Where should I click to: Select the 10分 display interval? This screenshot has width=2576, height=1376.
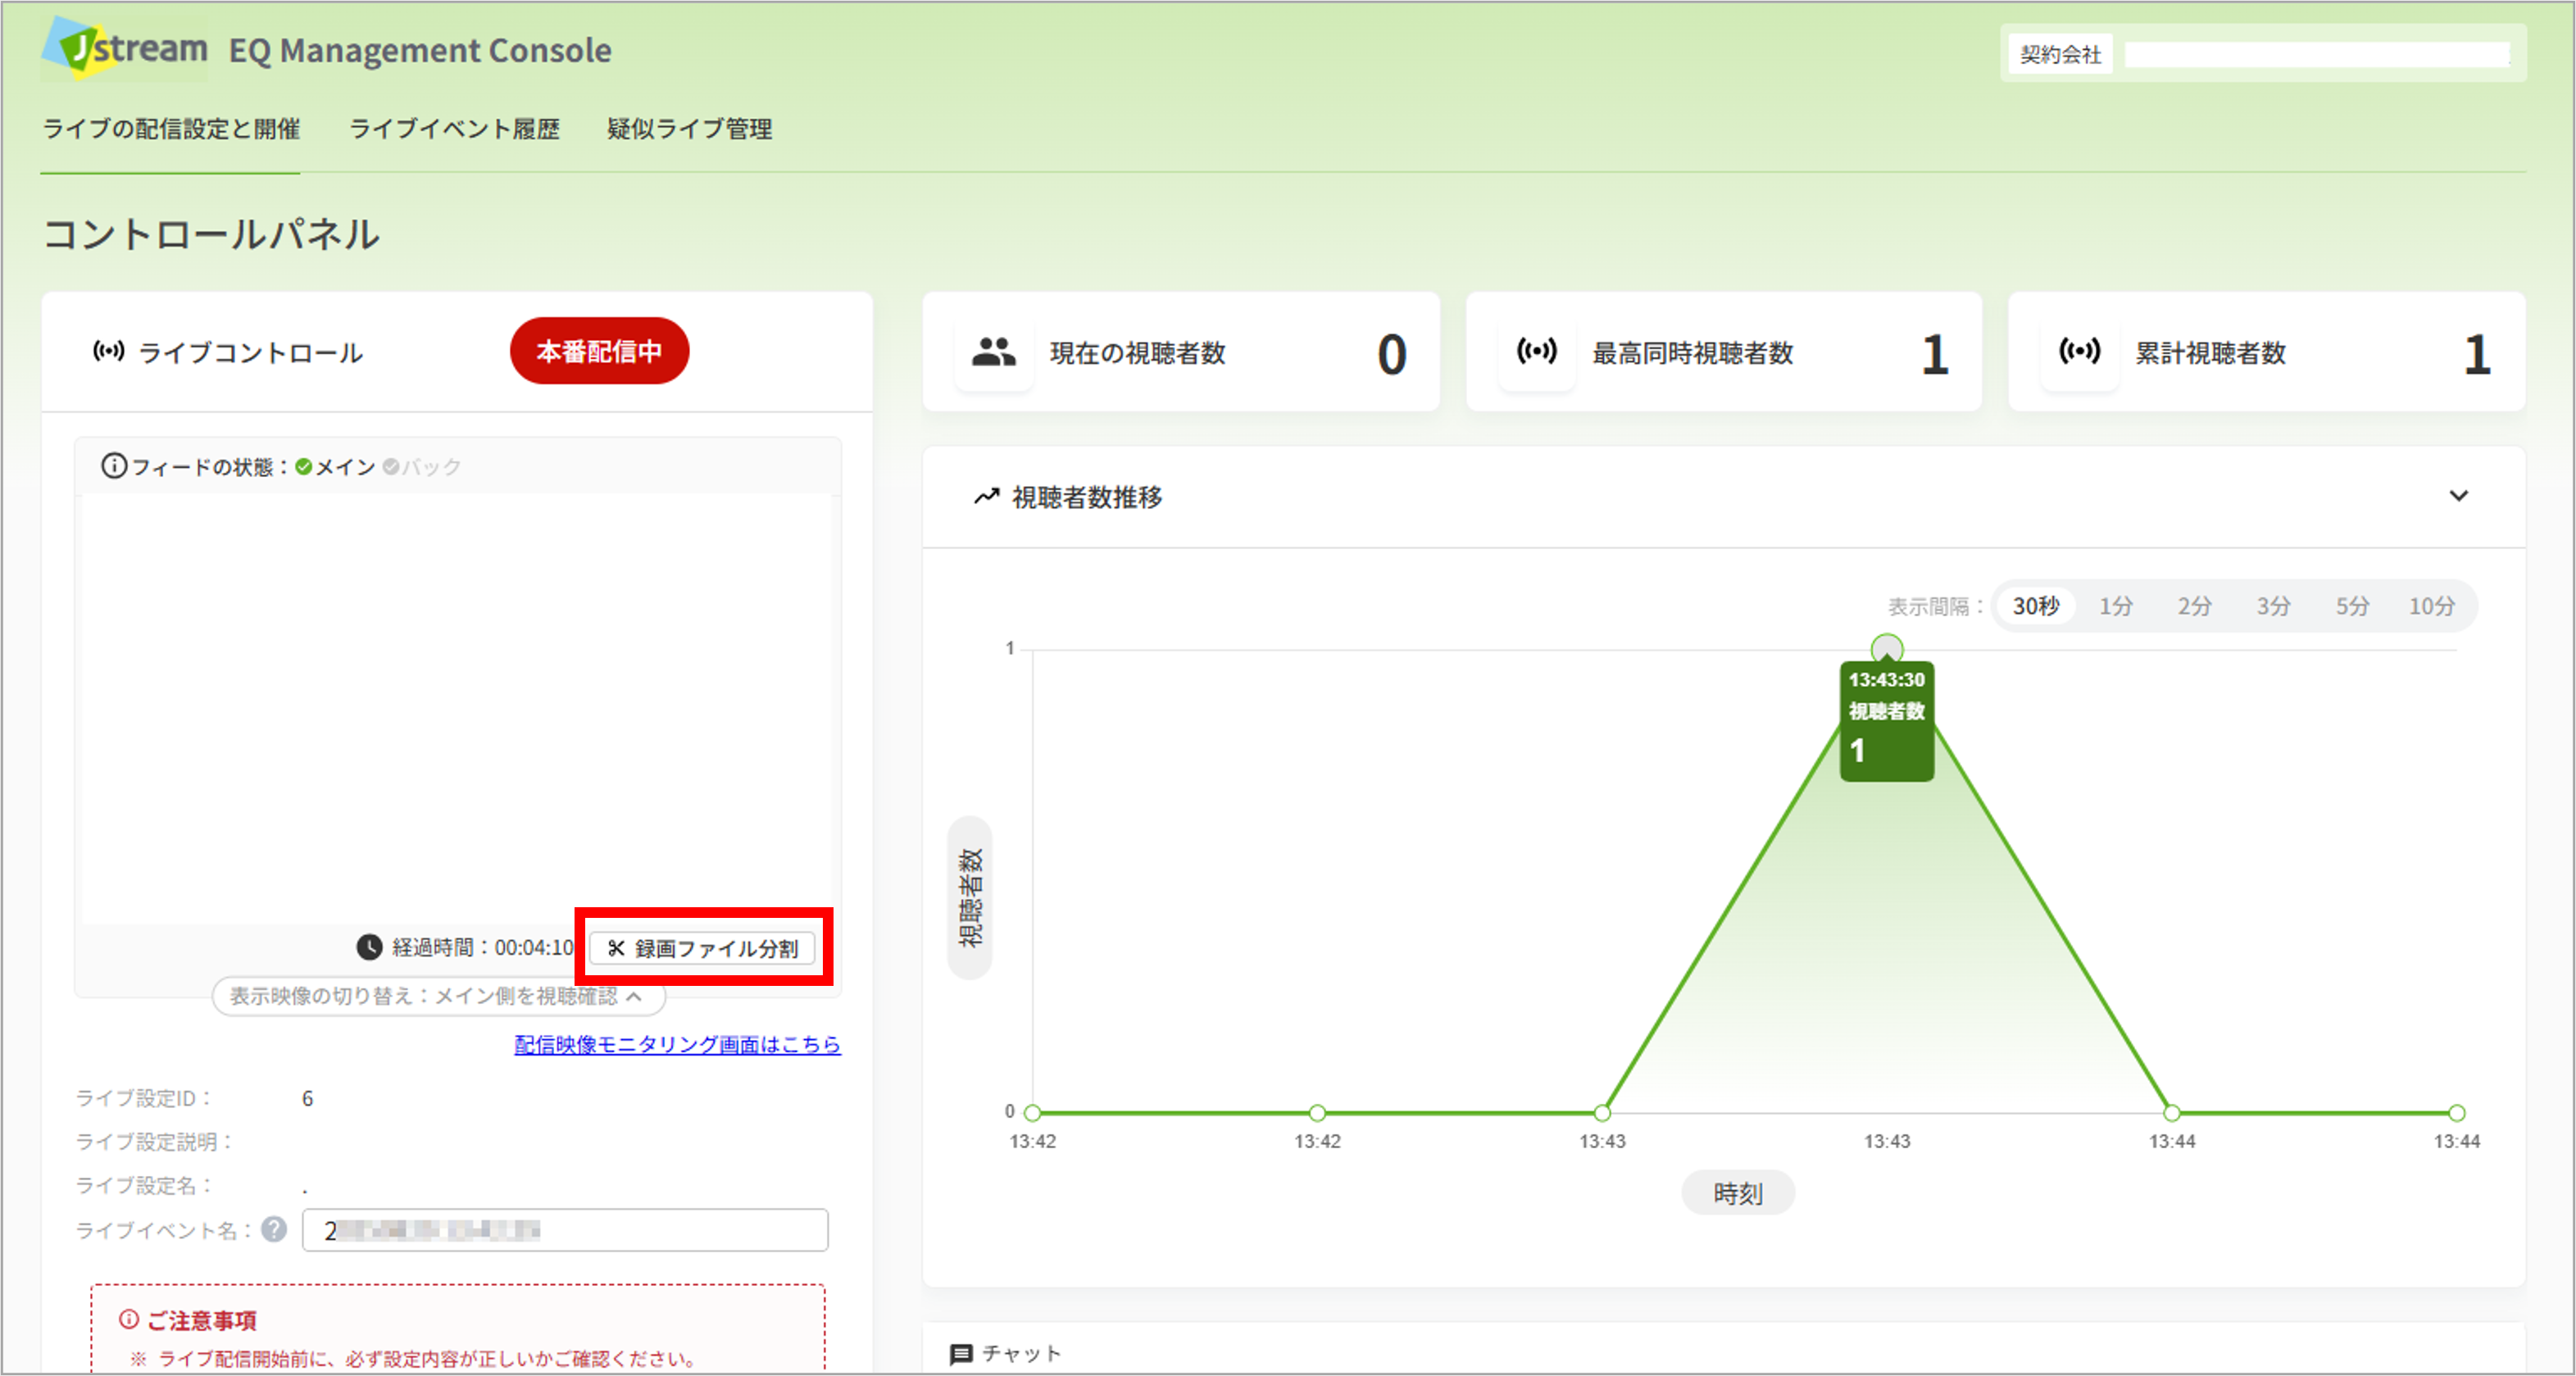pyautogui.click(x=2431, y=606)
